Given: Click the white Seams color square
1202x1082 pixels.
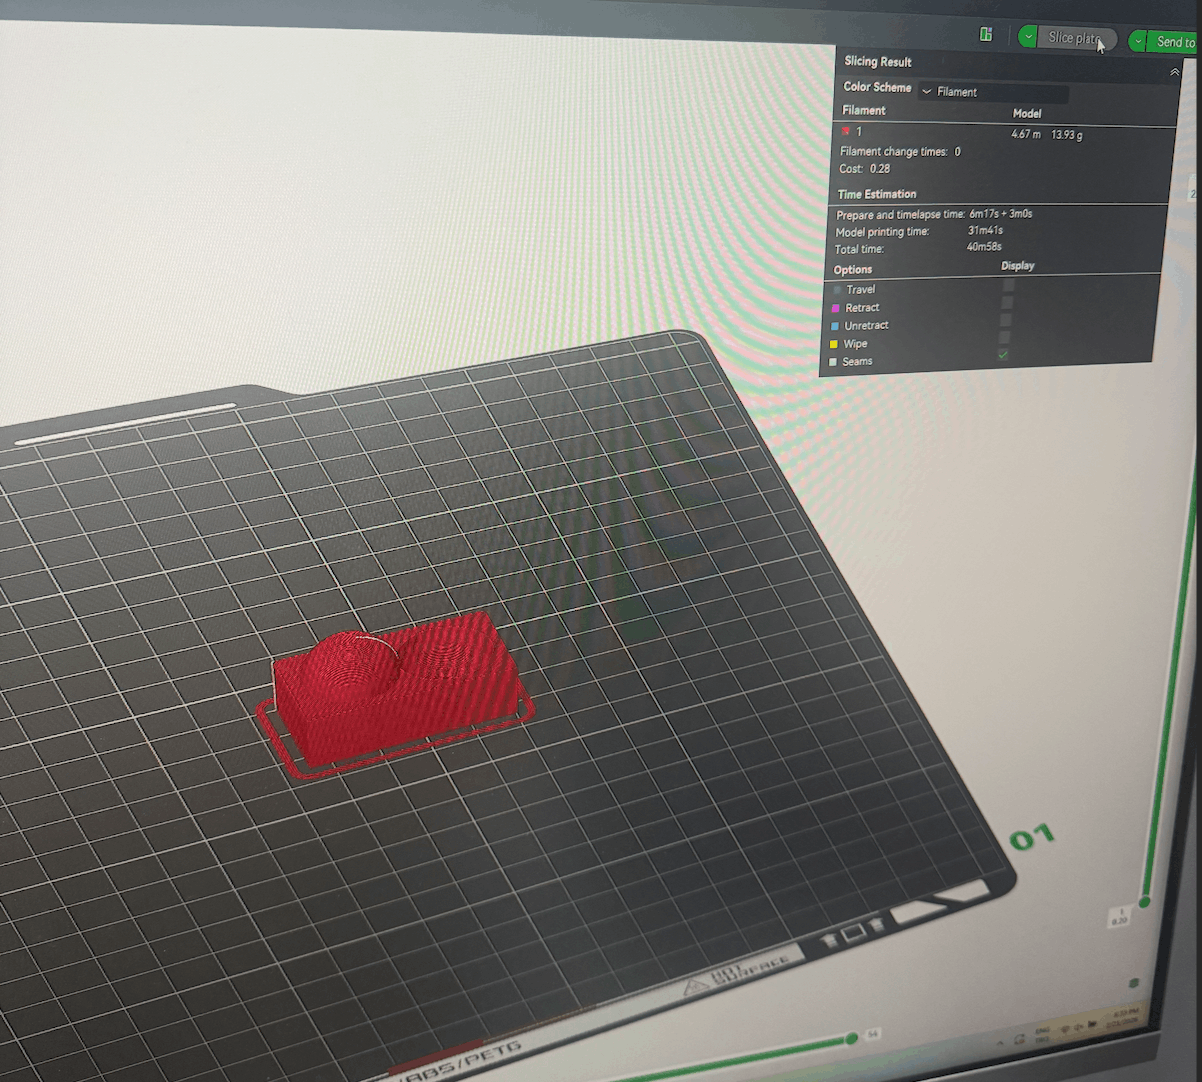Looking at the screenshot, I should click(833, 362).
